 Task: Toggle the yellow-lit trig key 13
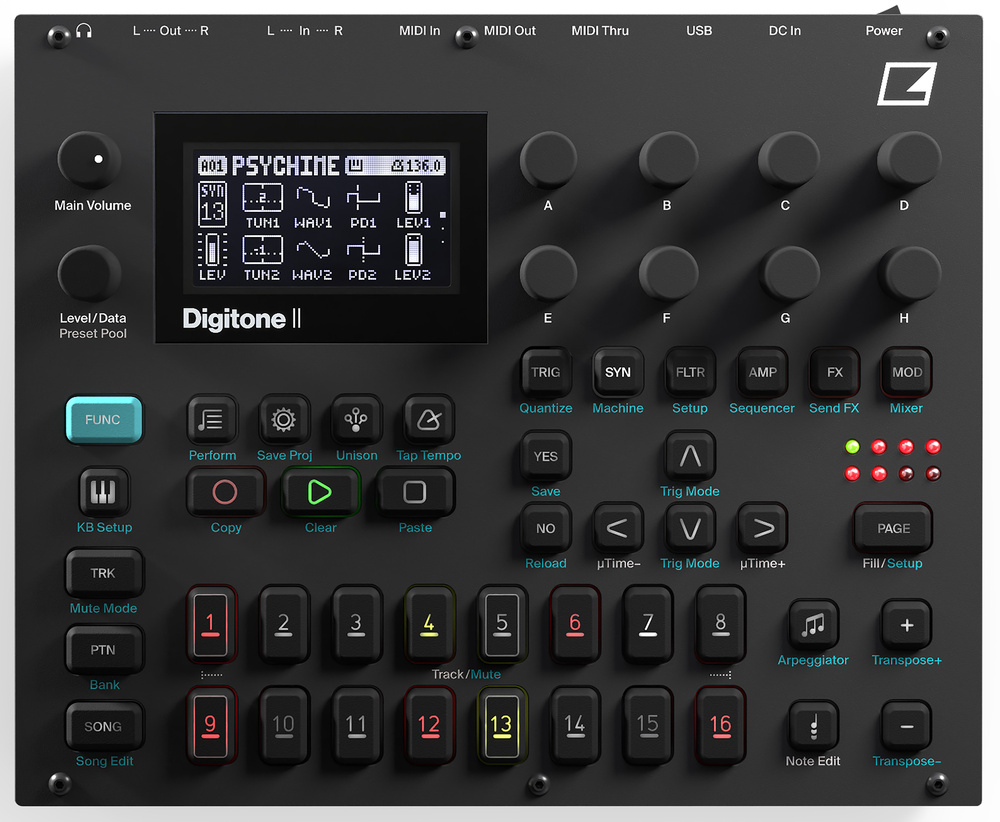coord(502,726)
